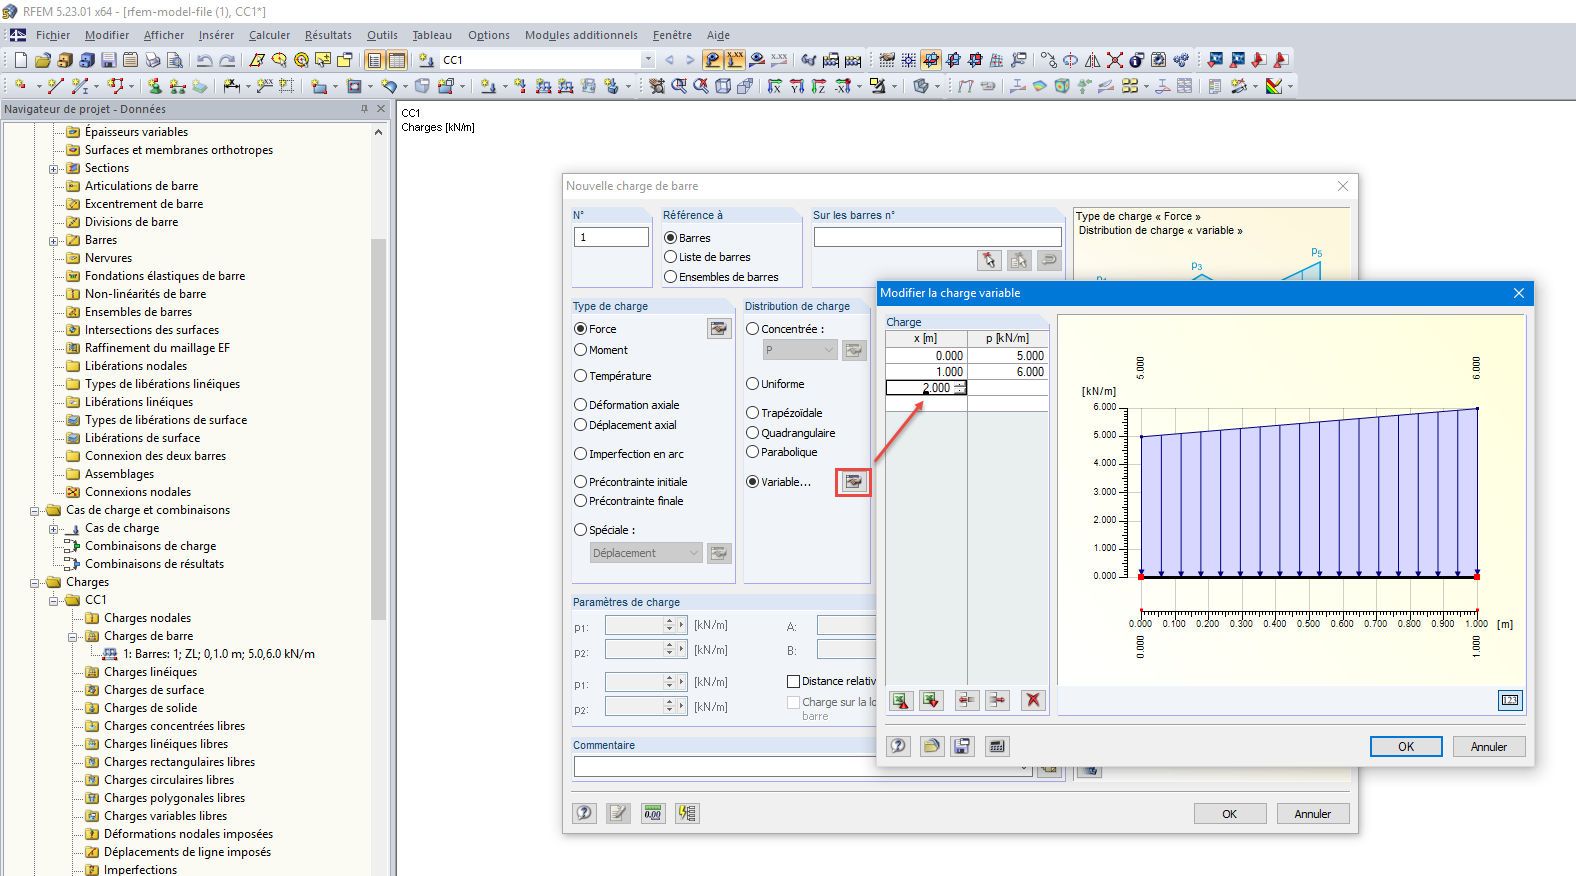Viewport: 1576px width, 876px height.
Task: Save the variable load values with the floppy icon
Action: point(962,746)
